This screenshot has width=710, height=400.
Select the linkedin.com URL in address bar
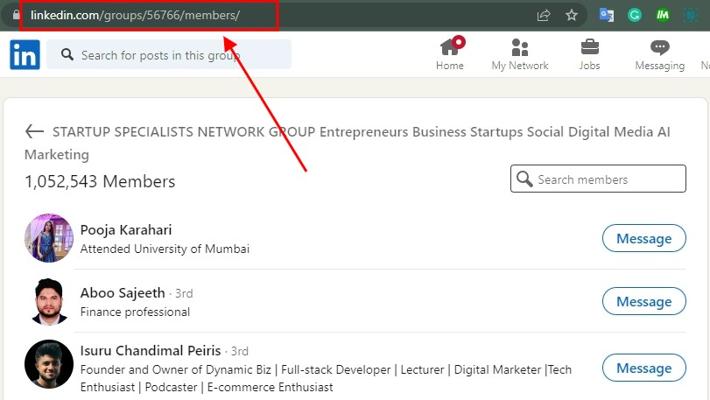(x=135, y=15)
